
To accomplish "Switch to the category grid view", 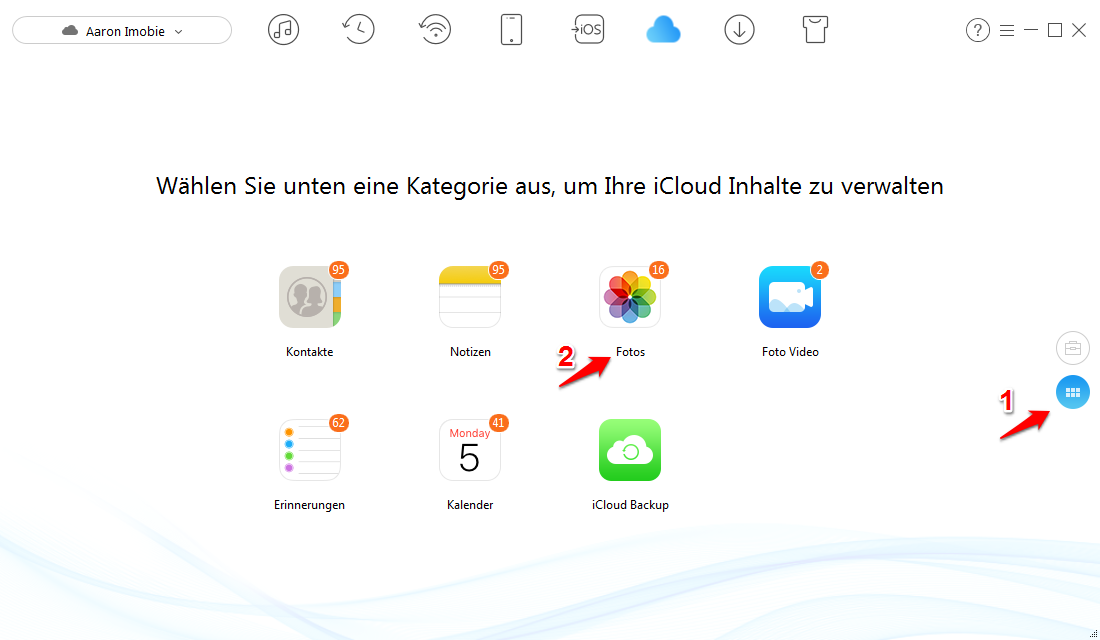I will click(1073, 392).
